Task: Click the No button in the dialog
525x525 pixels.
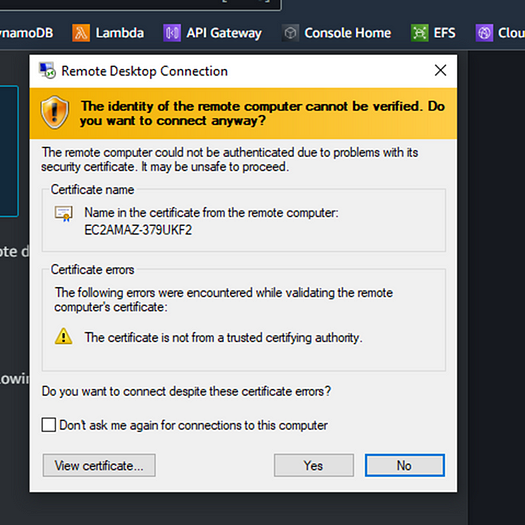Action: point(404,465)
